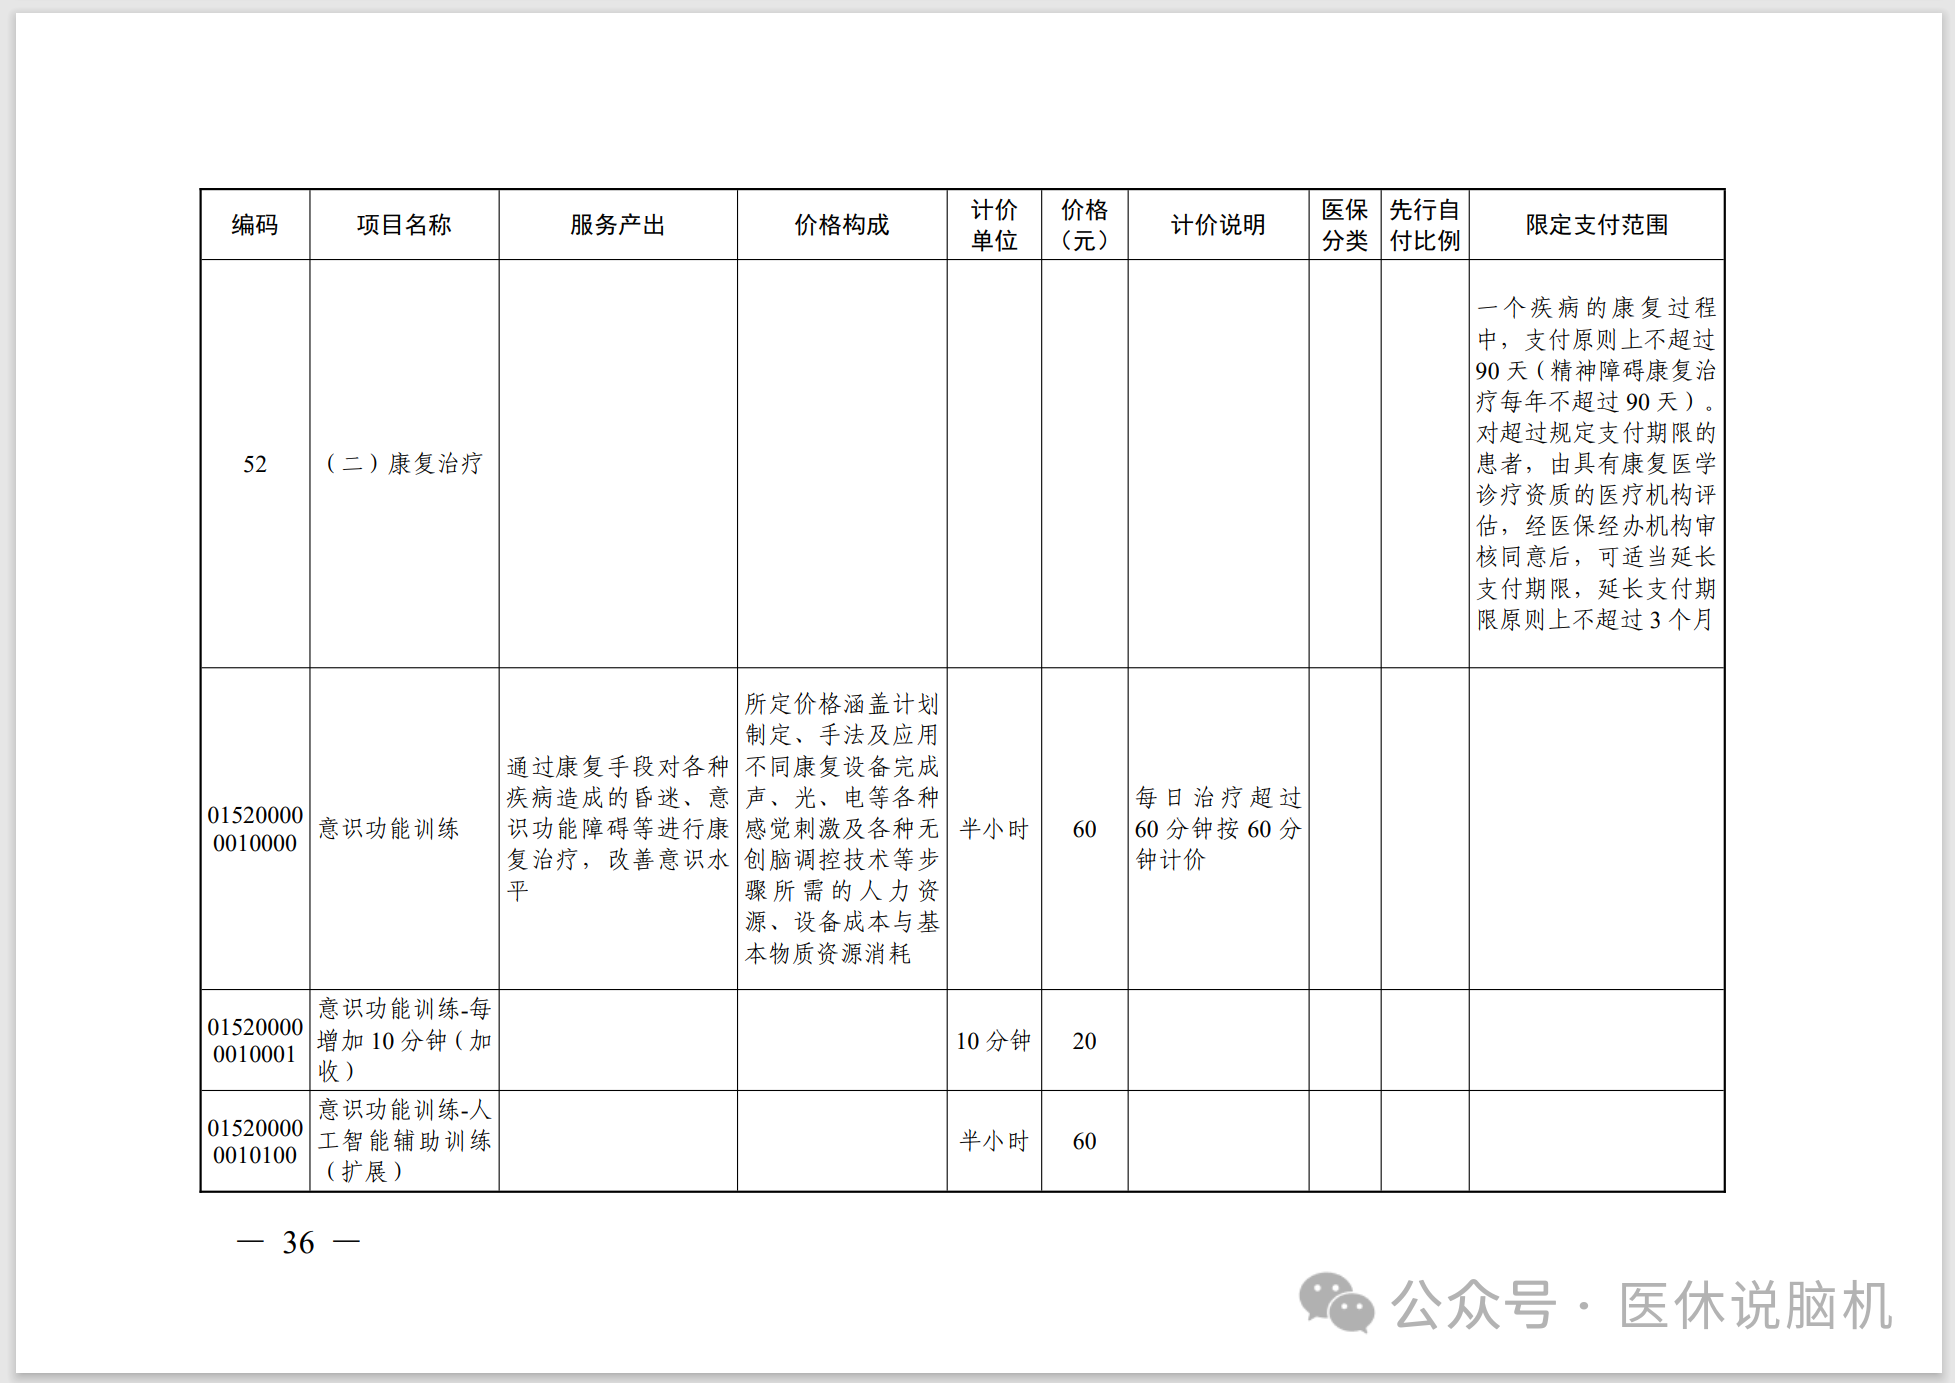Image resolution: width=1956 pixels, height=1384 pixels.
Task: Click the price 20 cell
Action: pos(1084,1041)
